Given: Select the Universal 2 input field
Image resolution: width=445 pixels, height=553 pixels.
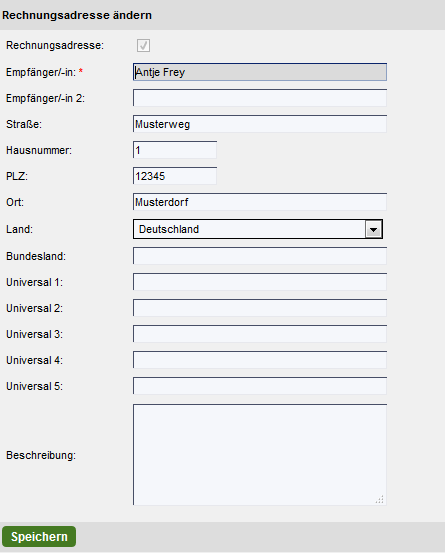Looking at the screenshot, I should (x=260, y=308).
